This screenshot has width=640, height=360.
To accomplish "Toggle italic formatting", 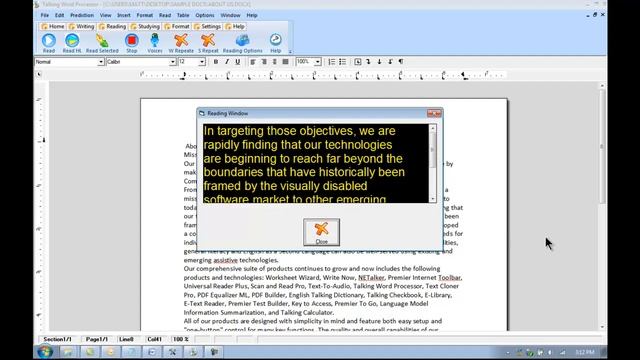I will (x=227, y=62).
